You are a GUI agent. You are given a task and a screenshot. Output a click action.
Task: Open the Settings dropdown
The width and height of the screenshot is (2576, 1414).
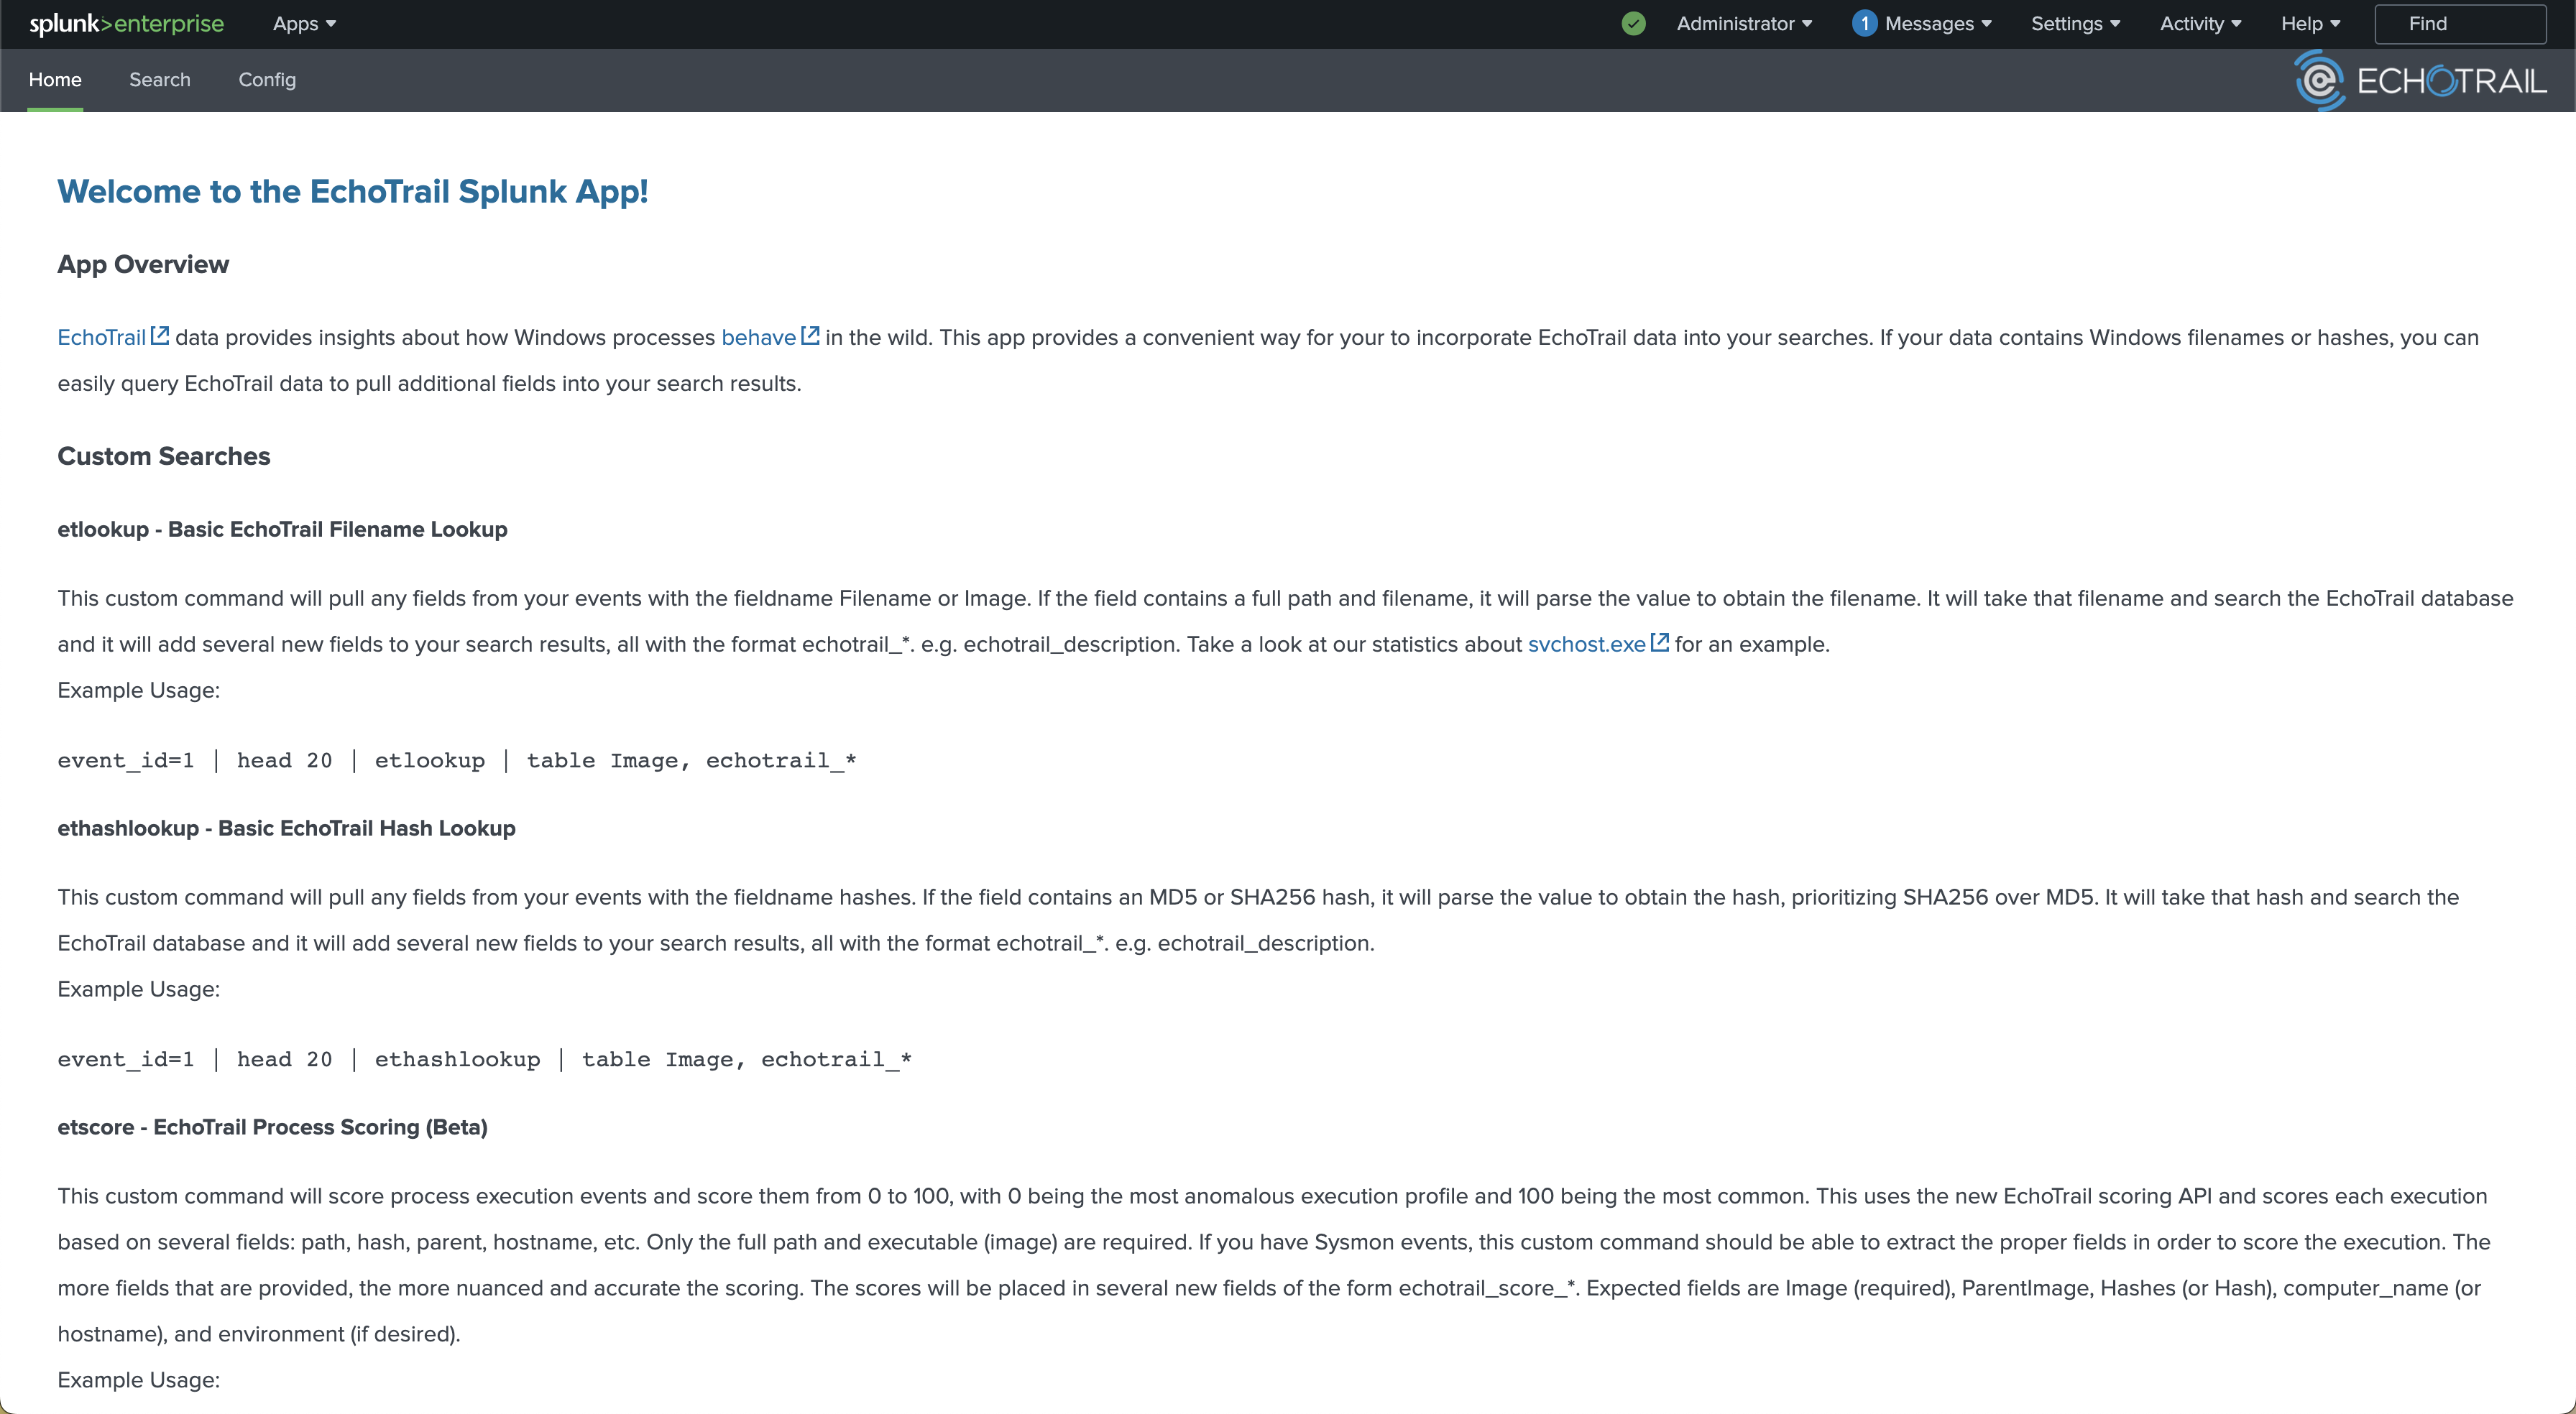(x=2075, y=24)
